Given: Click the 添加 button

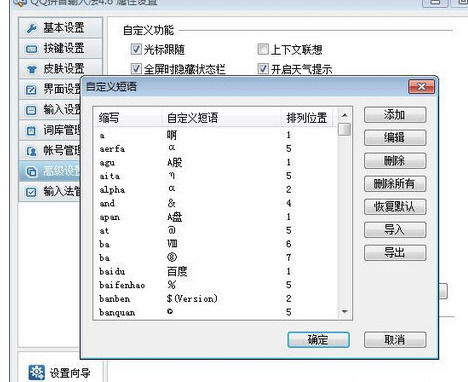Looking at the screenshot, I should click(x=395, y=115).
